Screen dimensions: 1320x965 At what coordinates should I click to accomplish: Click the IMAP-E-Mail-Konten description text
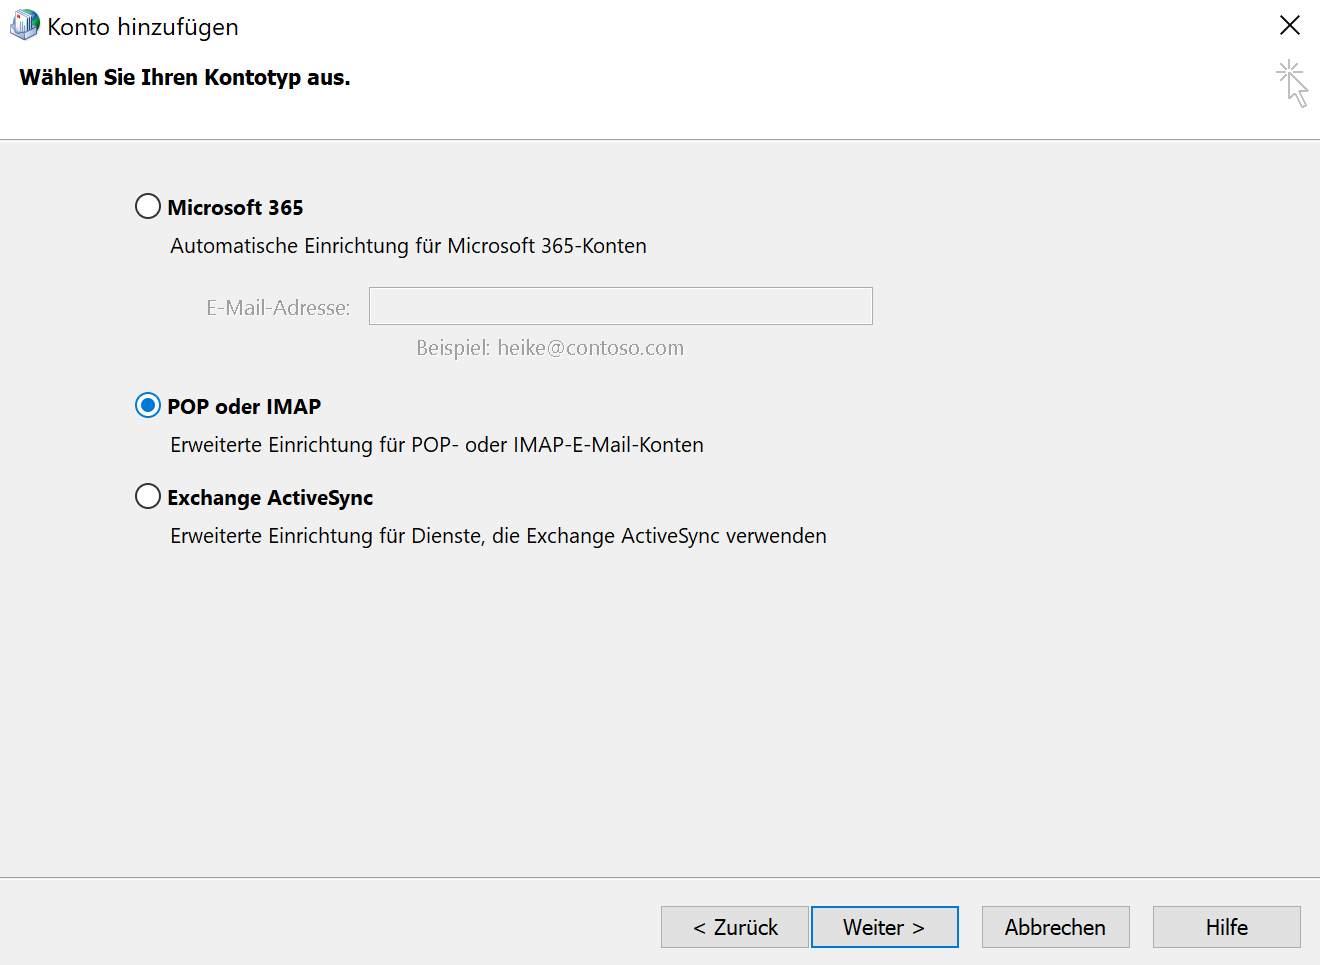437,445
